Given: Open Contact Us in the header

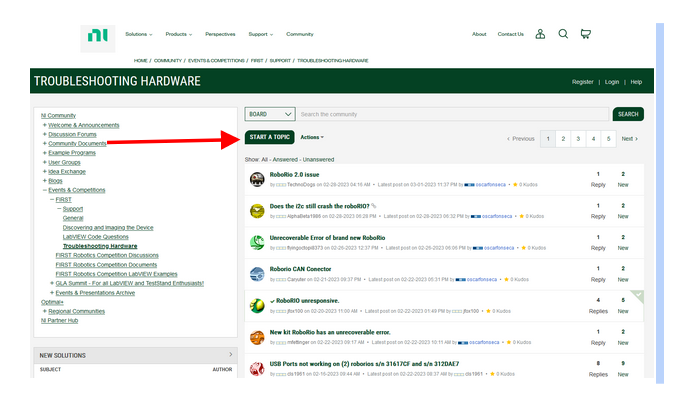Looking at the screenshot, I should (x=510, y=34).
